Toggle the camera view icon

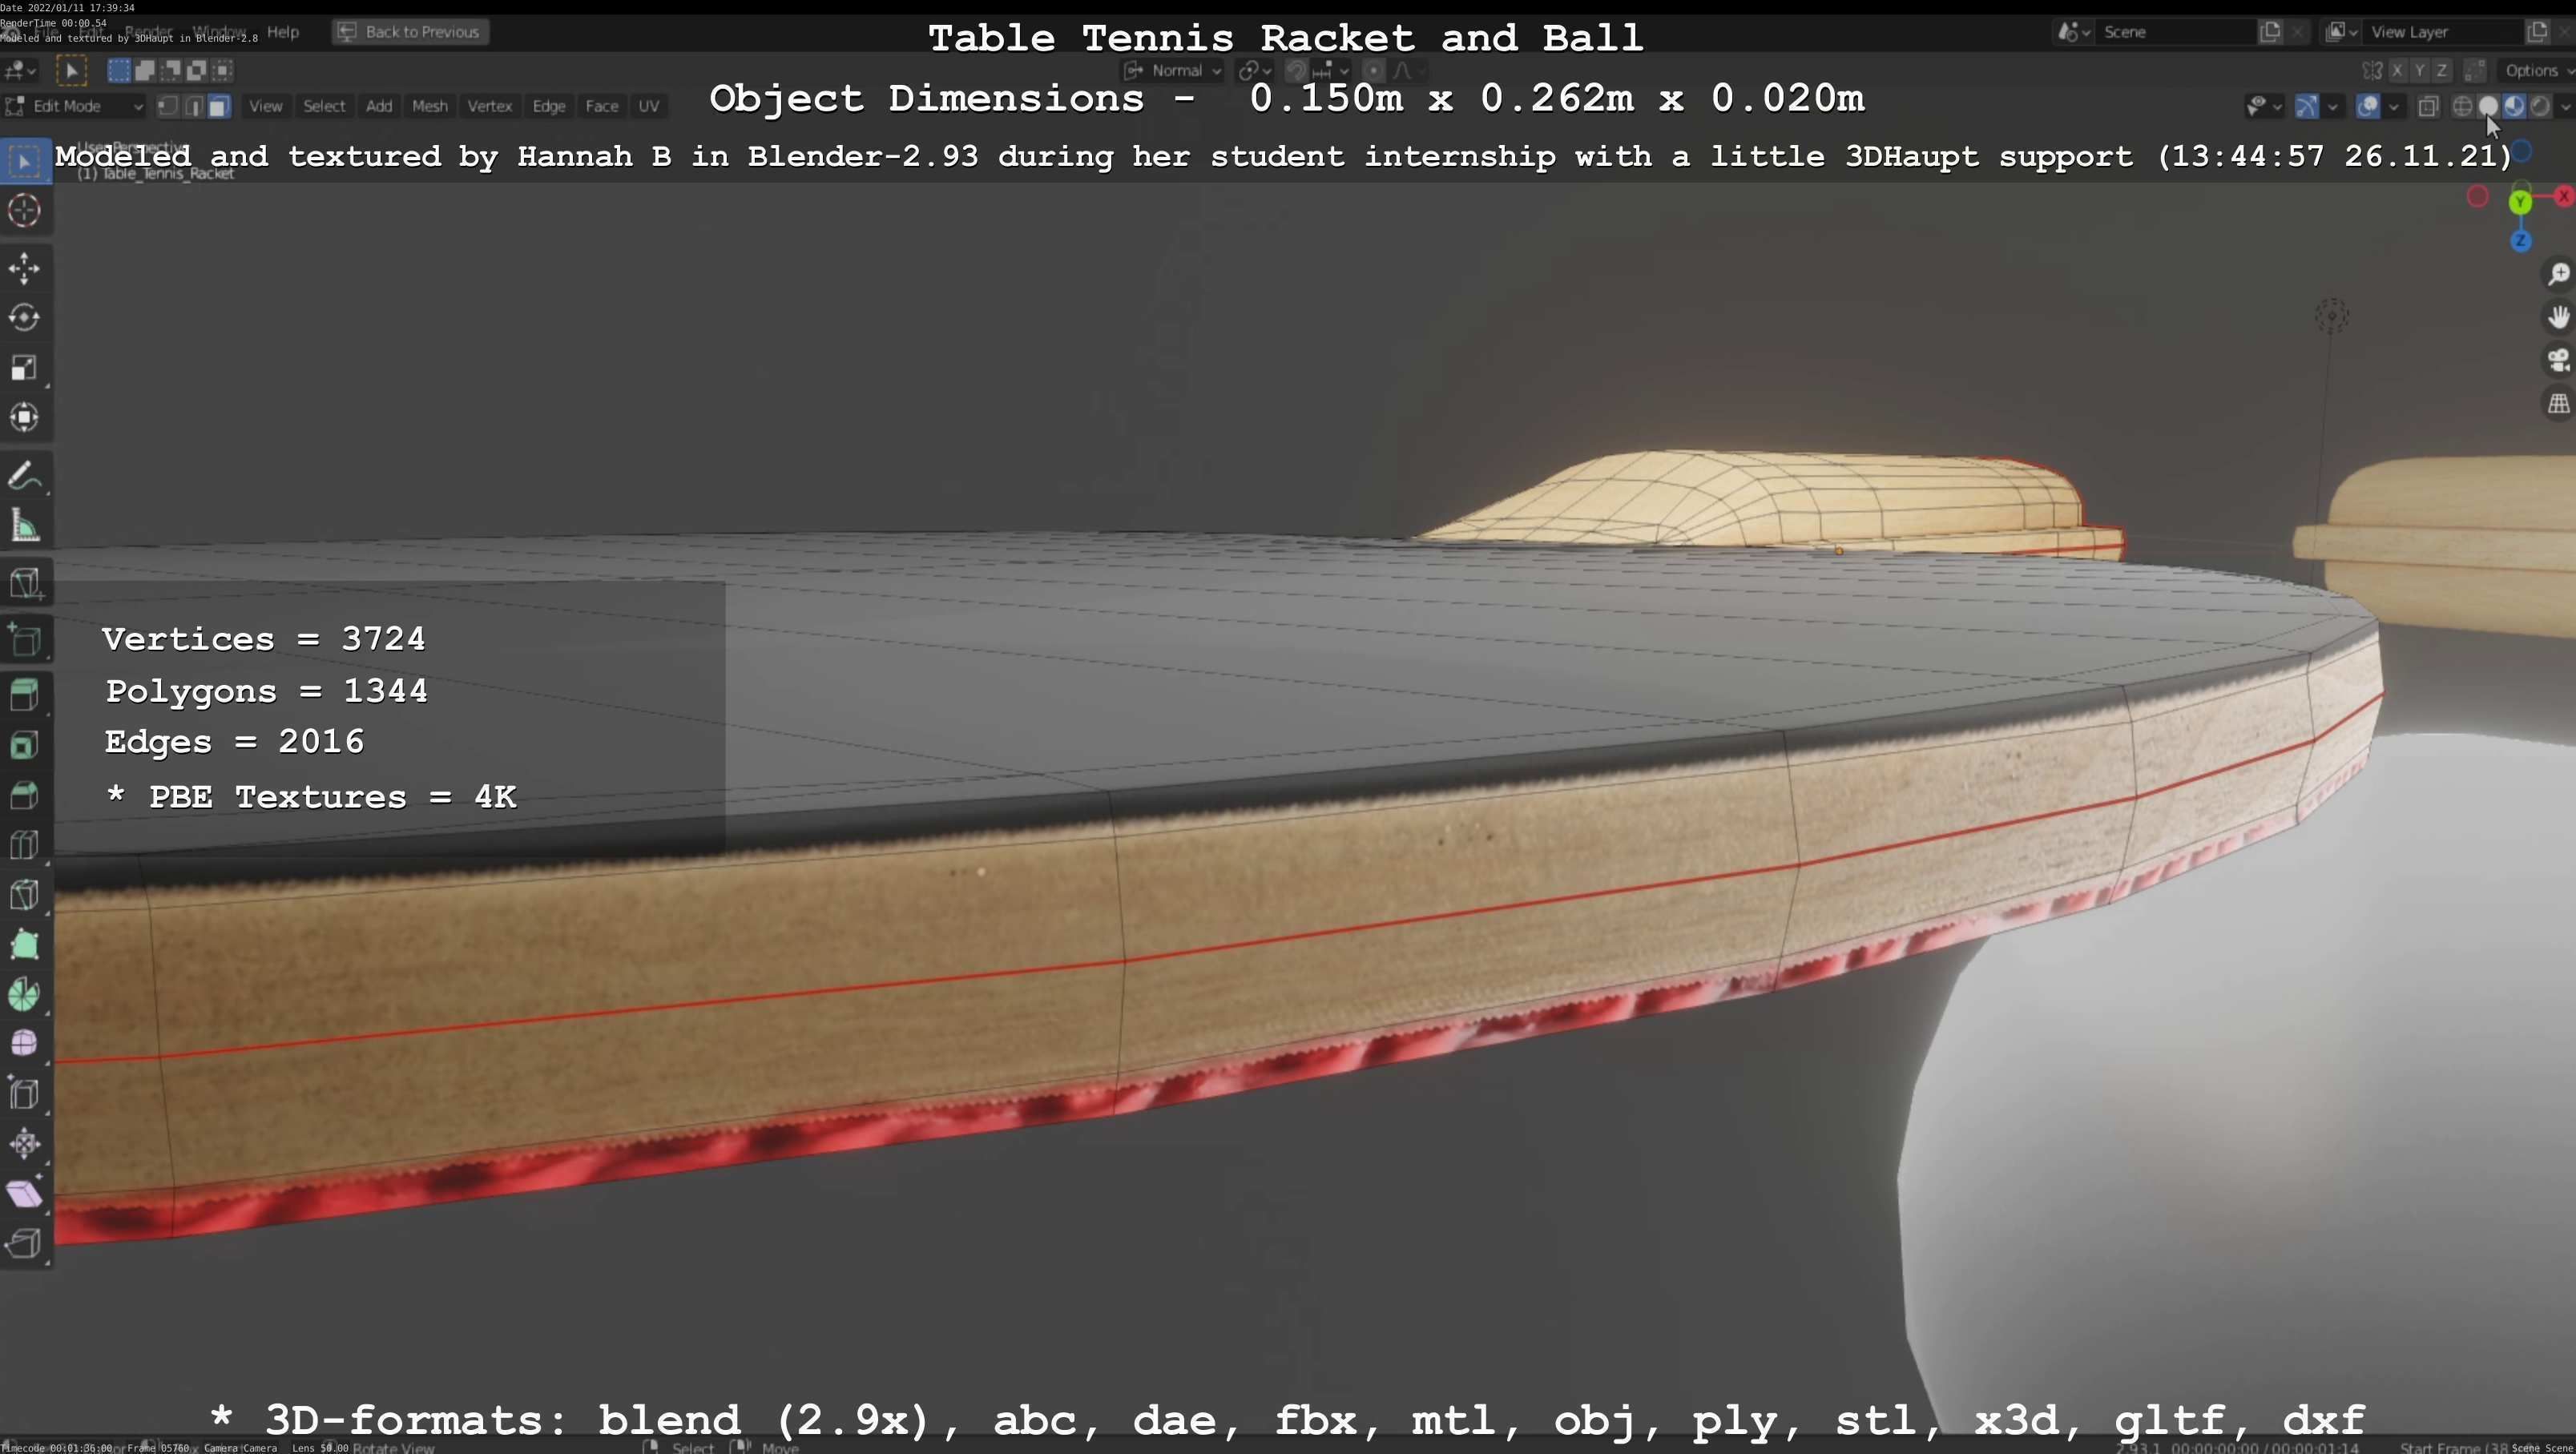coord(2559,360)
